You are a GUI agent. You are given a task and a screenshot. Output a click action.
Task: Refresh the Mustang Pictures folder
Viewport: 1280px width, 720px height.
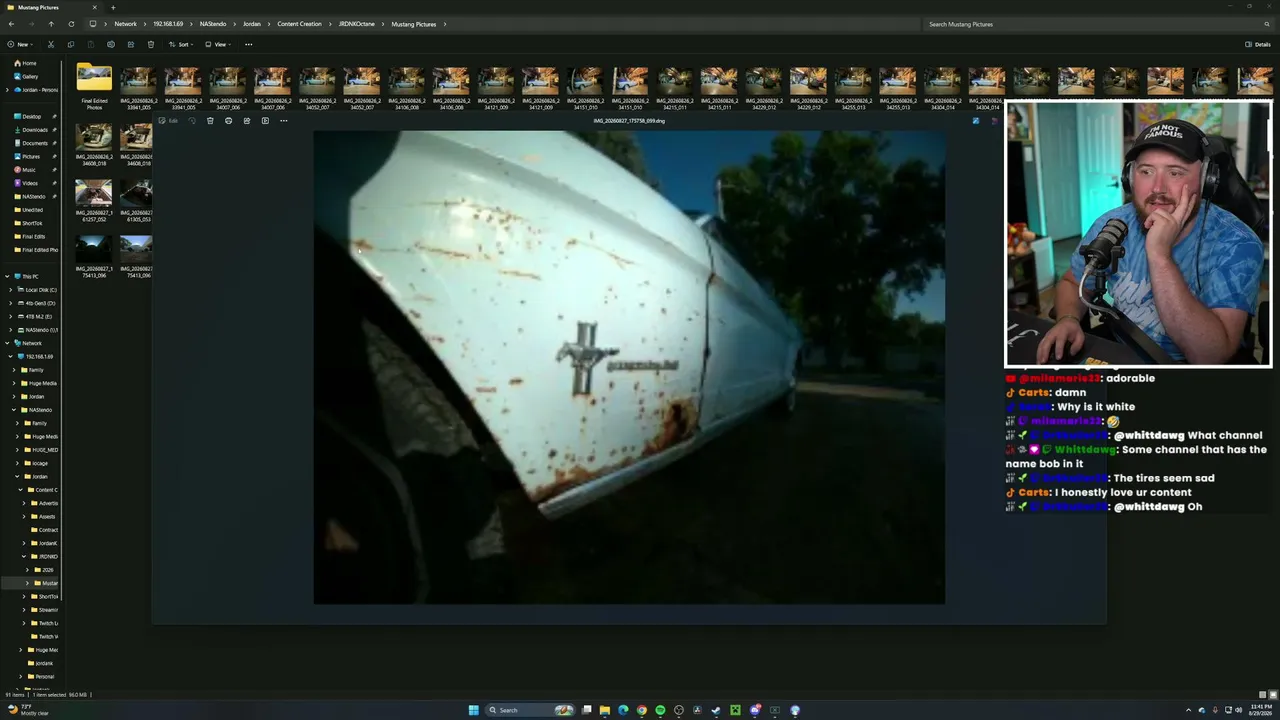pyautogui.click(x=71, y=24)
